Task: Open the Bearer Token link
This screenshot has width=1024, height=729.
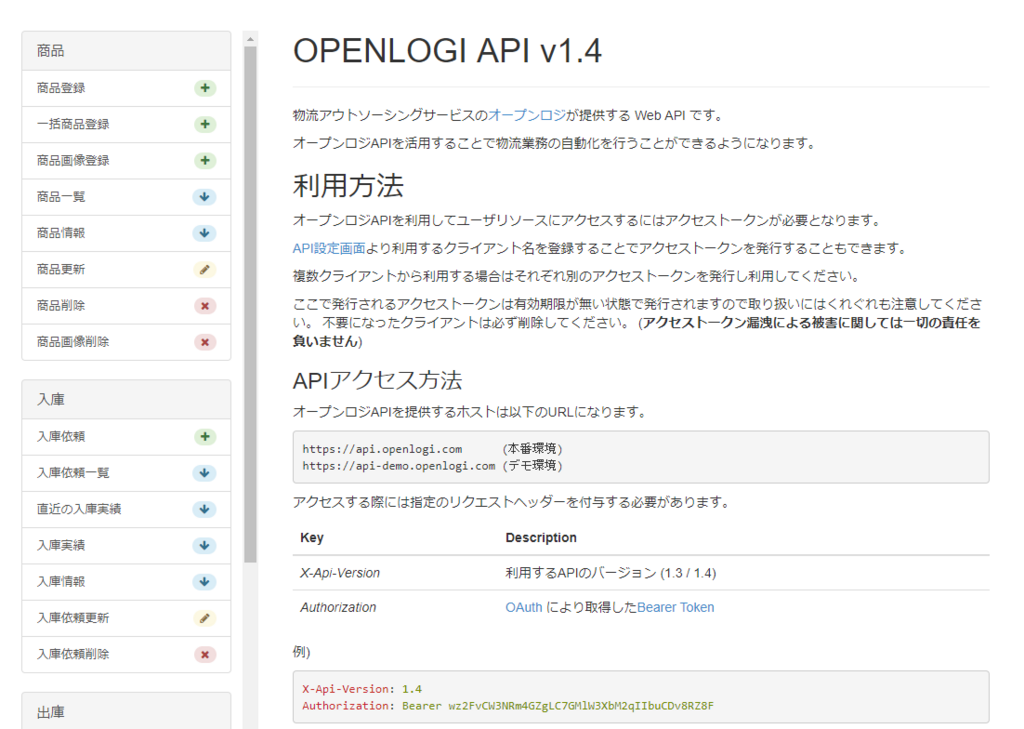Action: (x=675, y=608)
